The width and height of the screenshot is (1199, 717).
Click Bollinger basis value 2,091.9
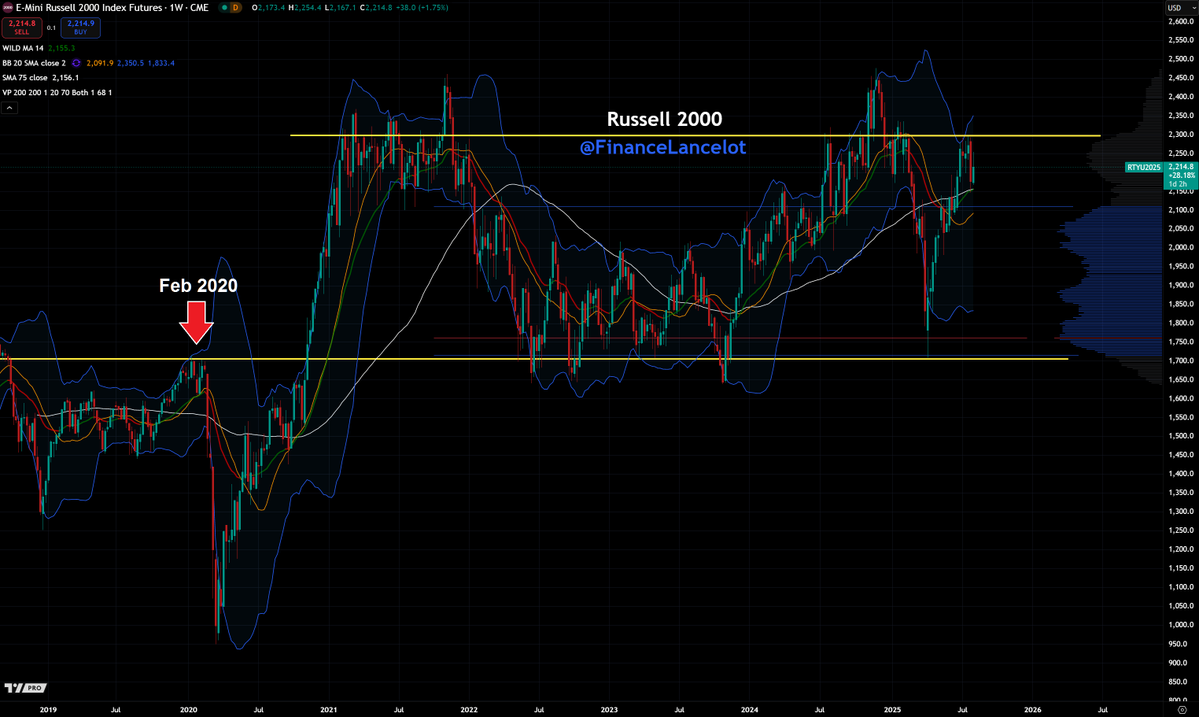[99, 63]
